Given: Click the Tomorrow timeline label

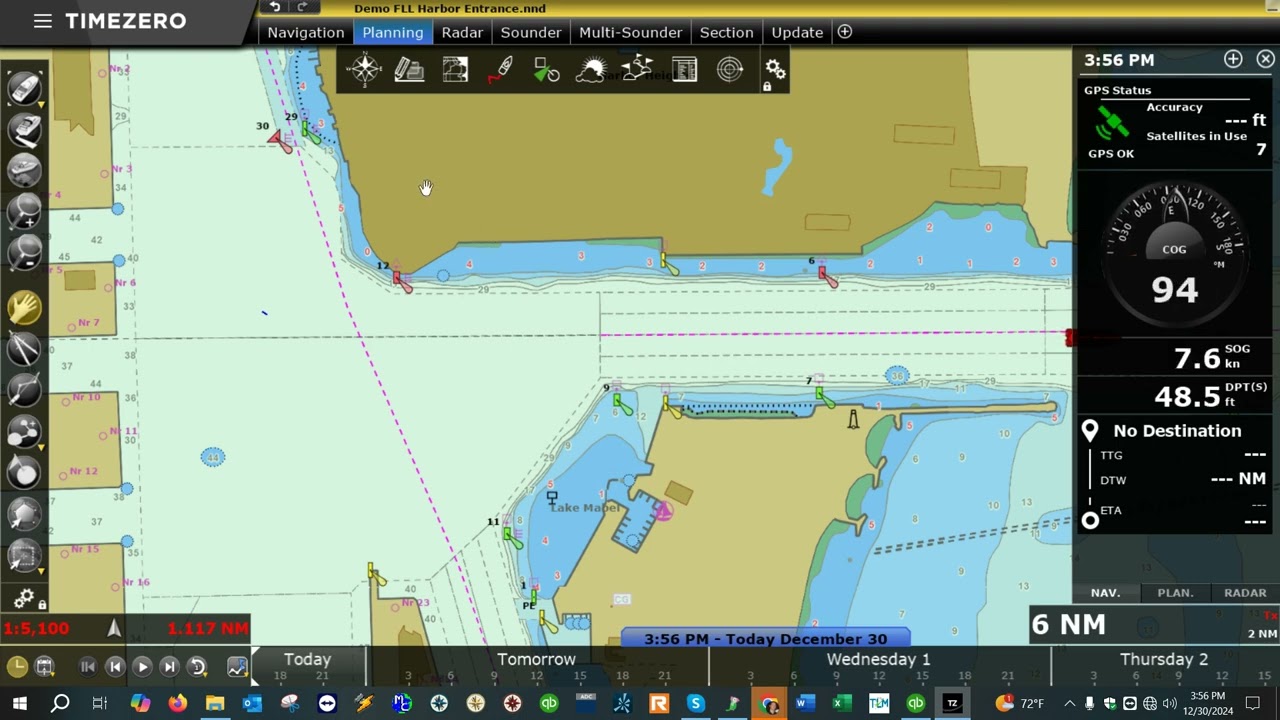Looking at the screenshot, I should [537, 659].
